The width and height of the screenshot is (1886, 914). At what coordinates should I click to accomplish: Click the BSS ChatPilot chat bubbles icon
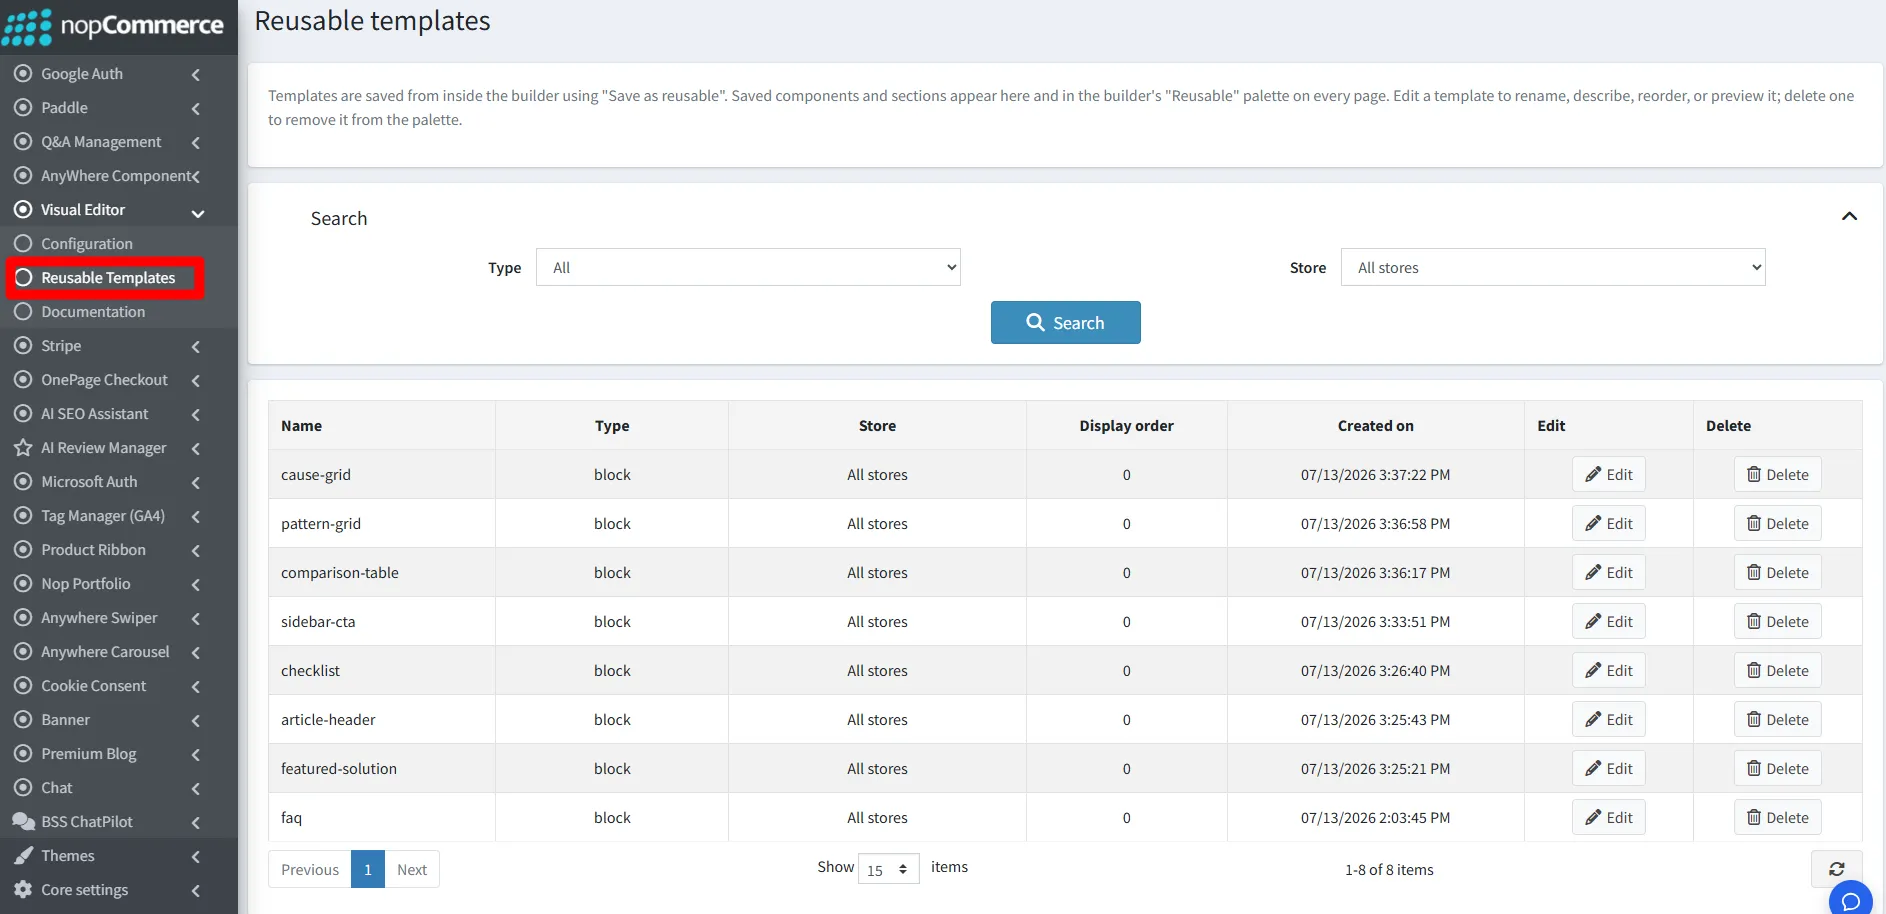click(23, 821)
